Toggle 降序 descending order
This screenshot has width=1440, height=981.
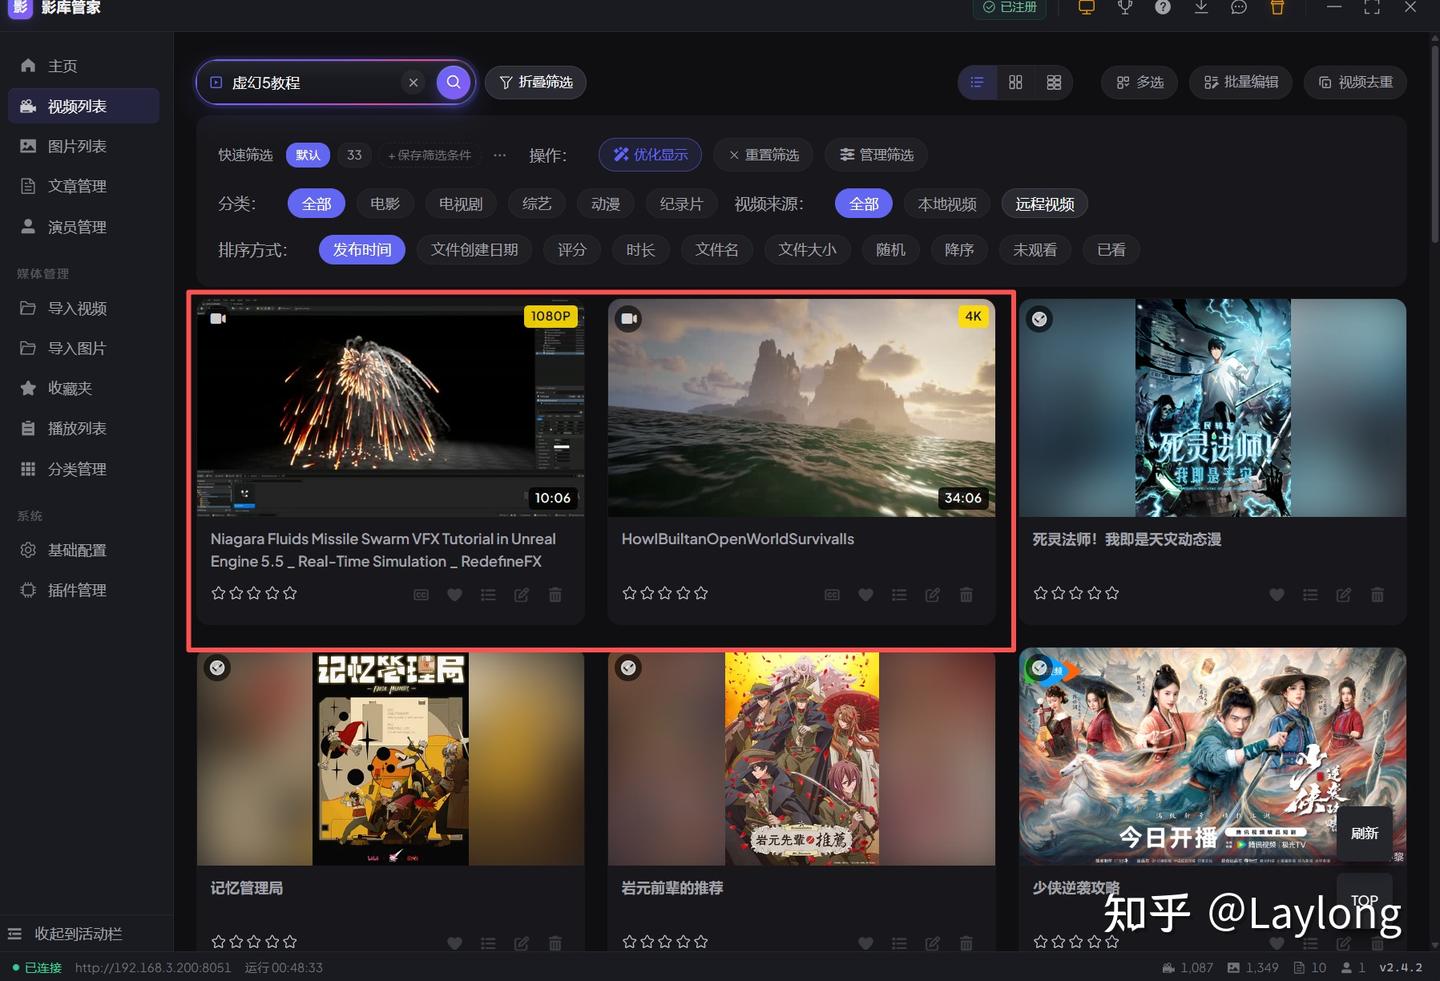pos(960,250)
